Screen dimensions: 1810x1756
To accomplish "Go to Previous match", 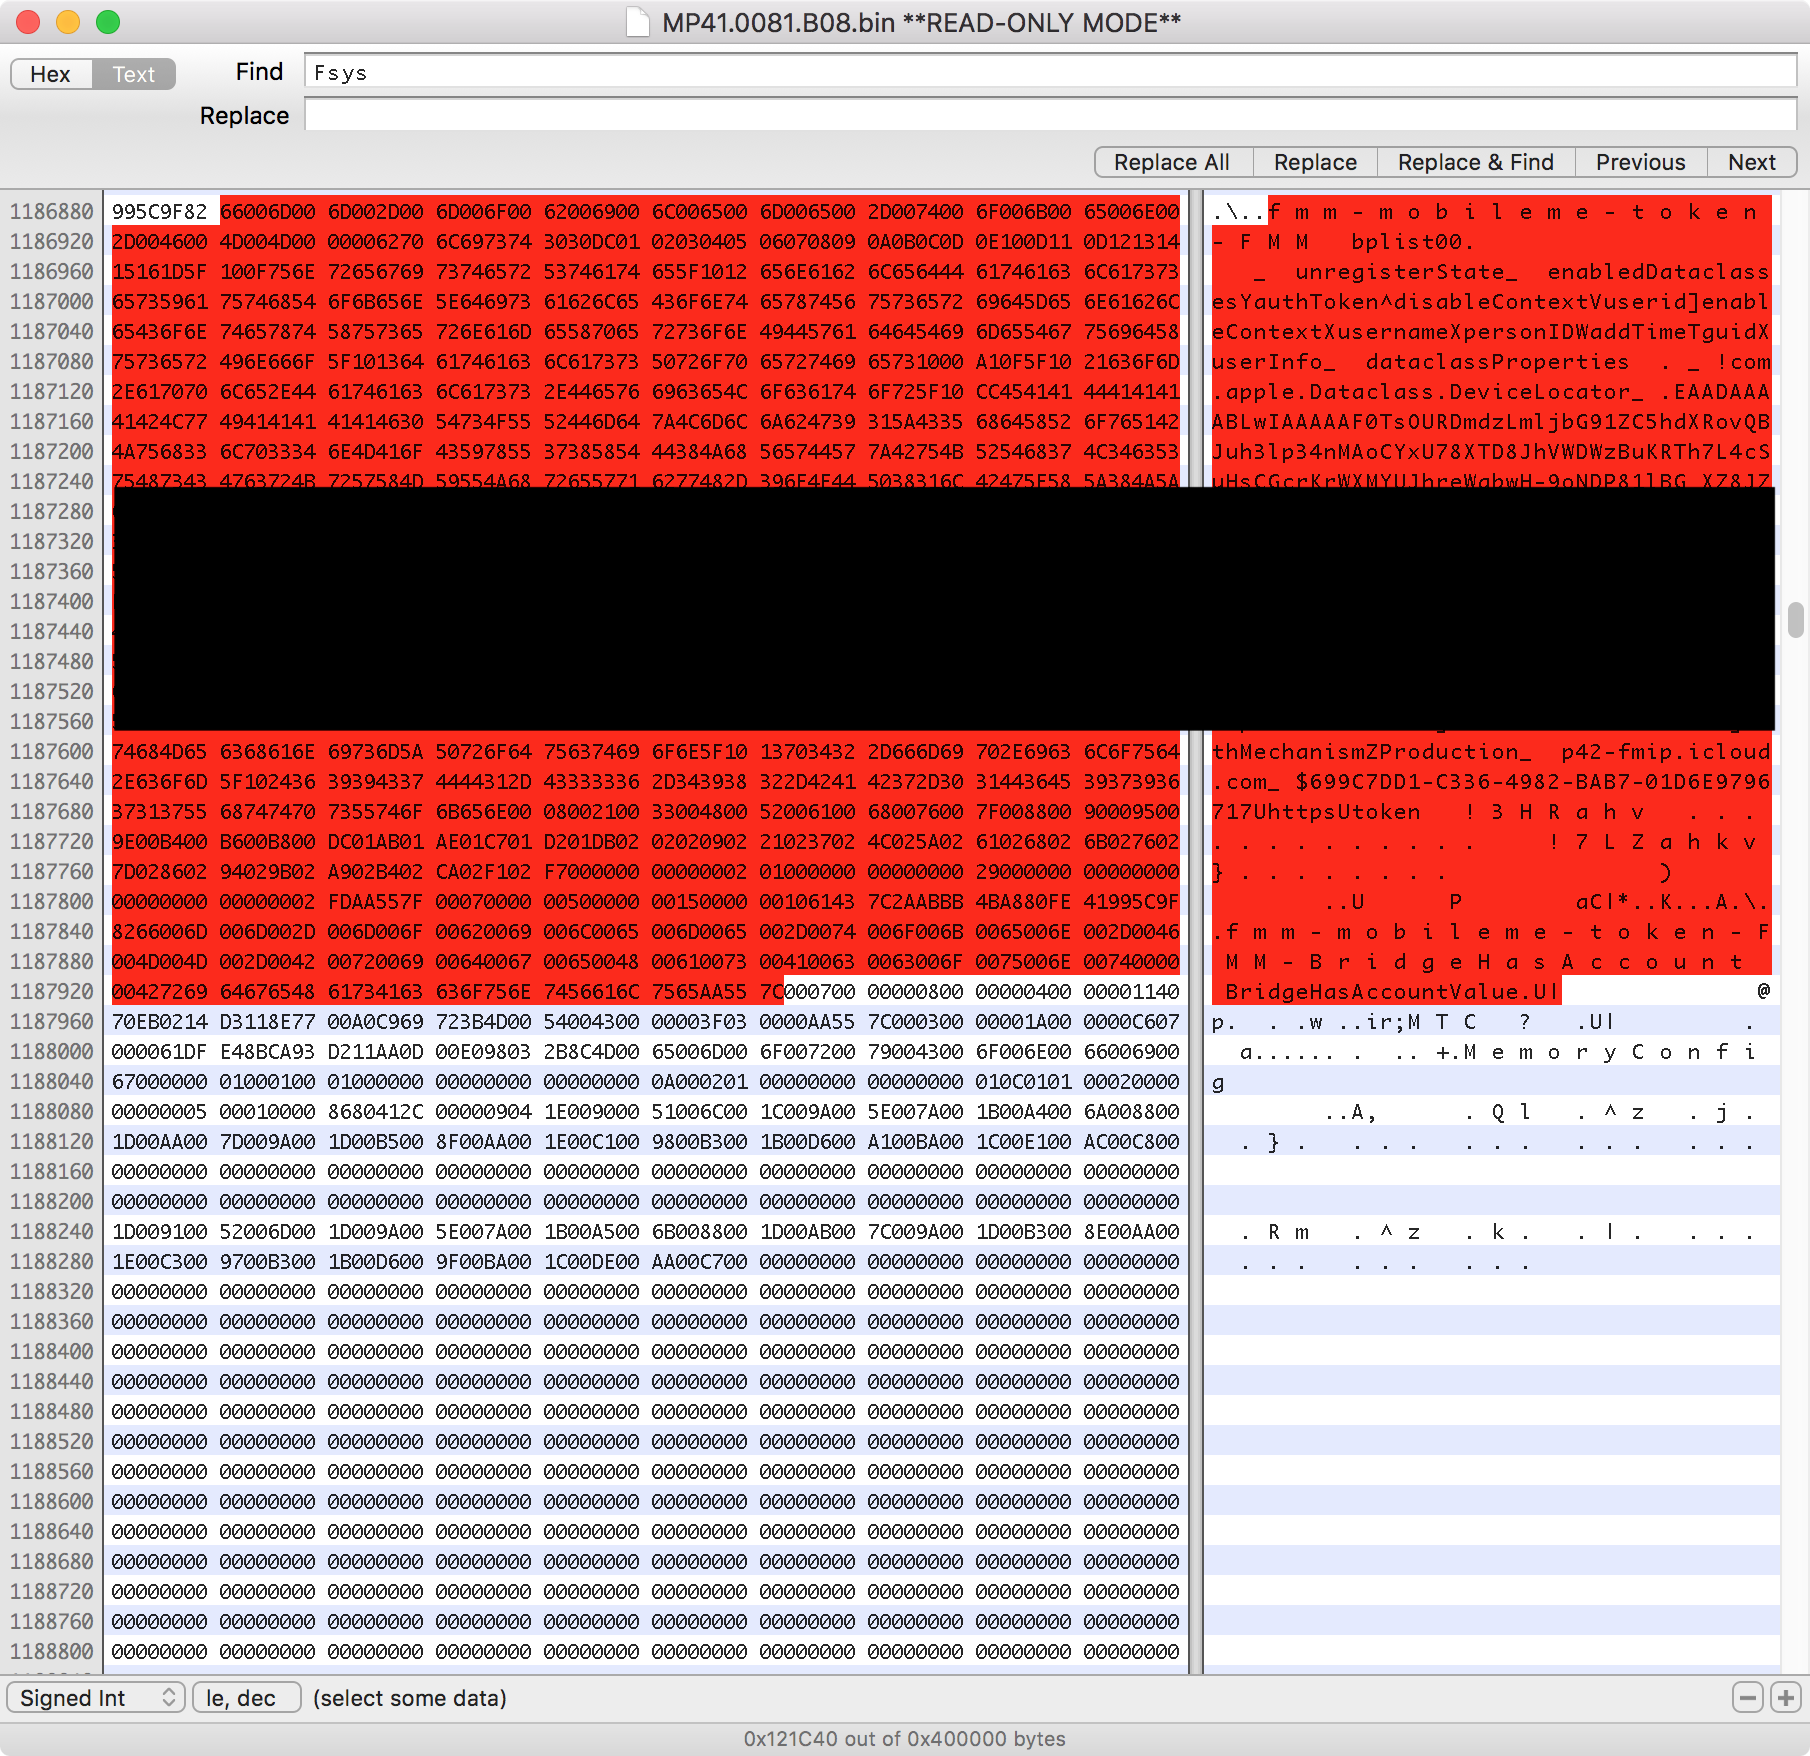I will coord(1640,162).
